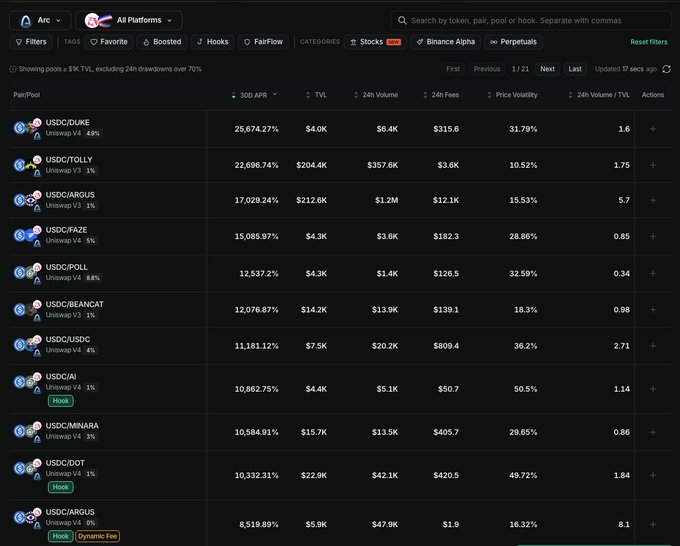
Task: Click the search by token input field
Action: tap(531, 20)
